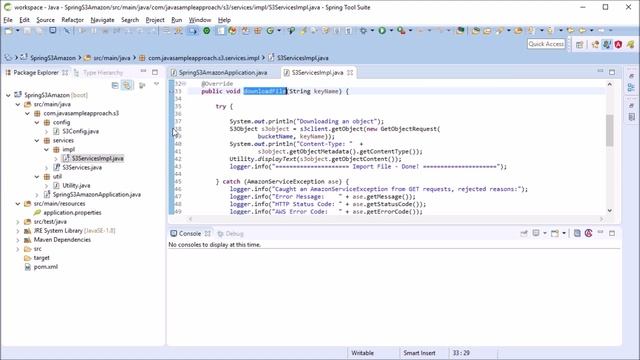Click the Smart Insert status bar entry
The height and width of the screenshot is (360, 640).
coord(419,353)
